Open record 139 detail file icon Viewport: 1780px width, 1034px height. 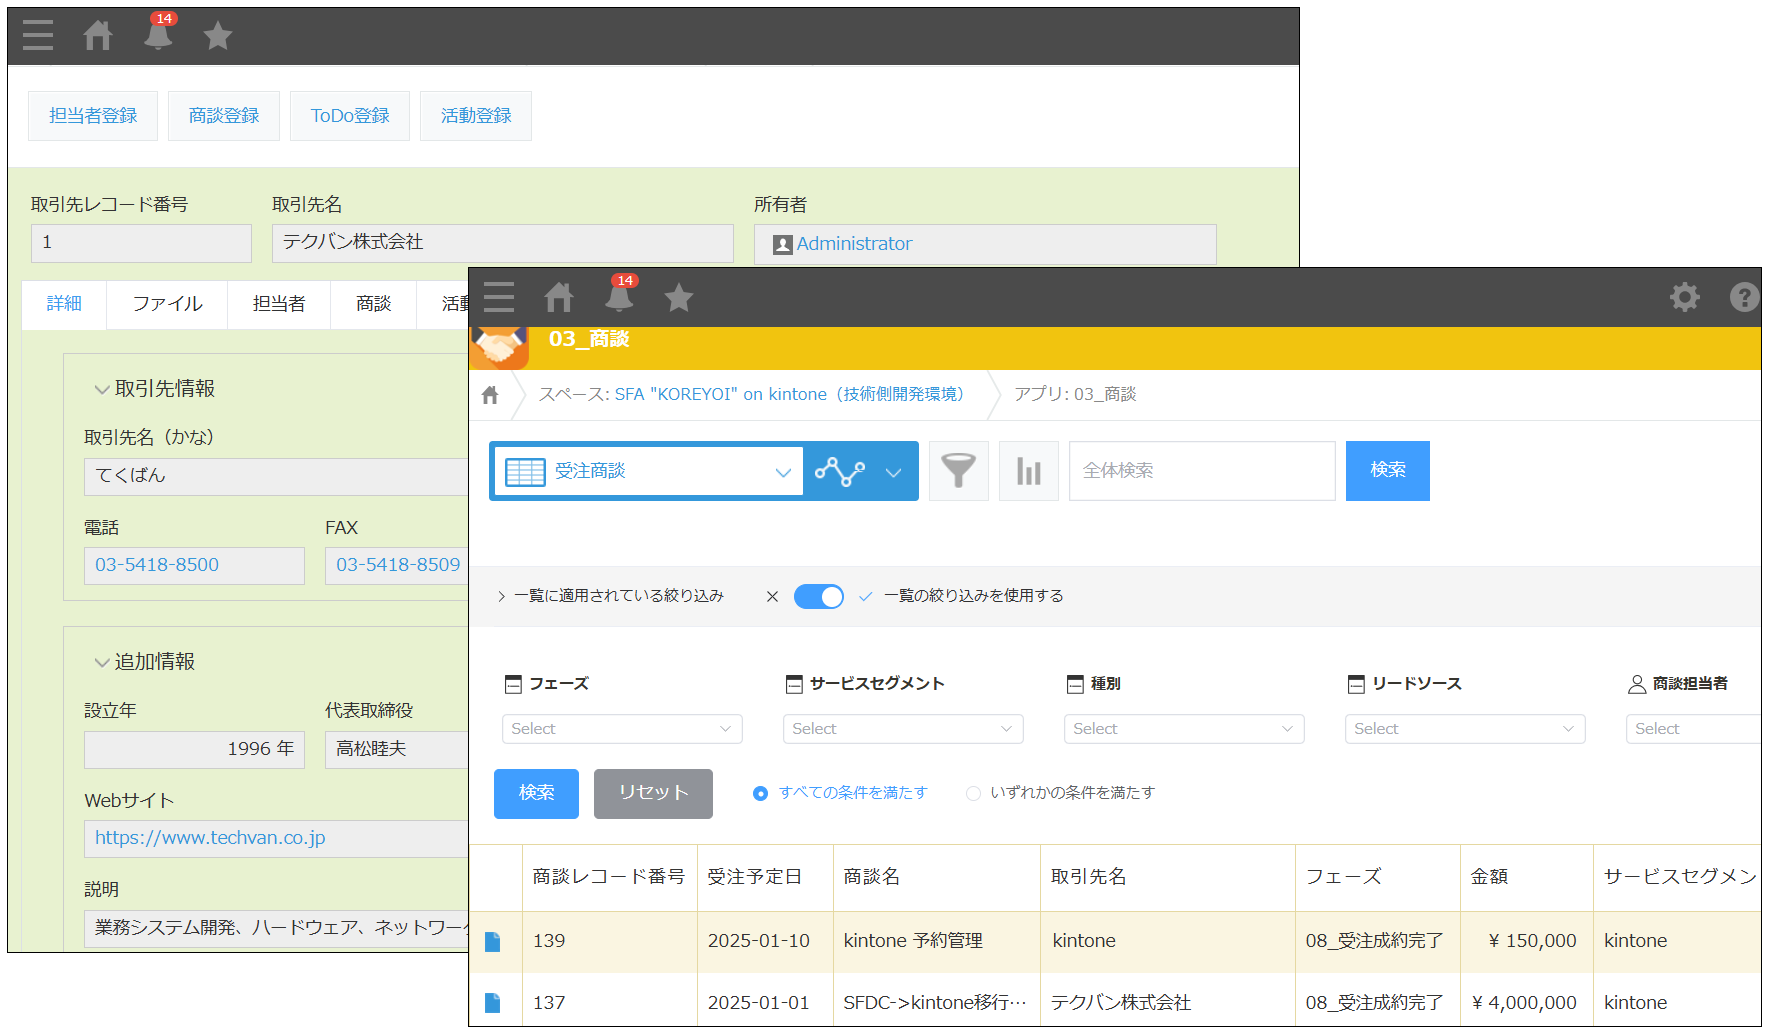click(x=493, y=941)
